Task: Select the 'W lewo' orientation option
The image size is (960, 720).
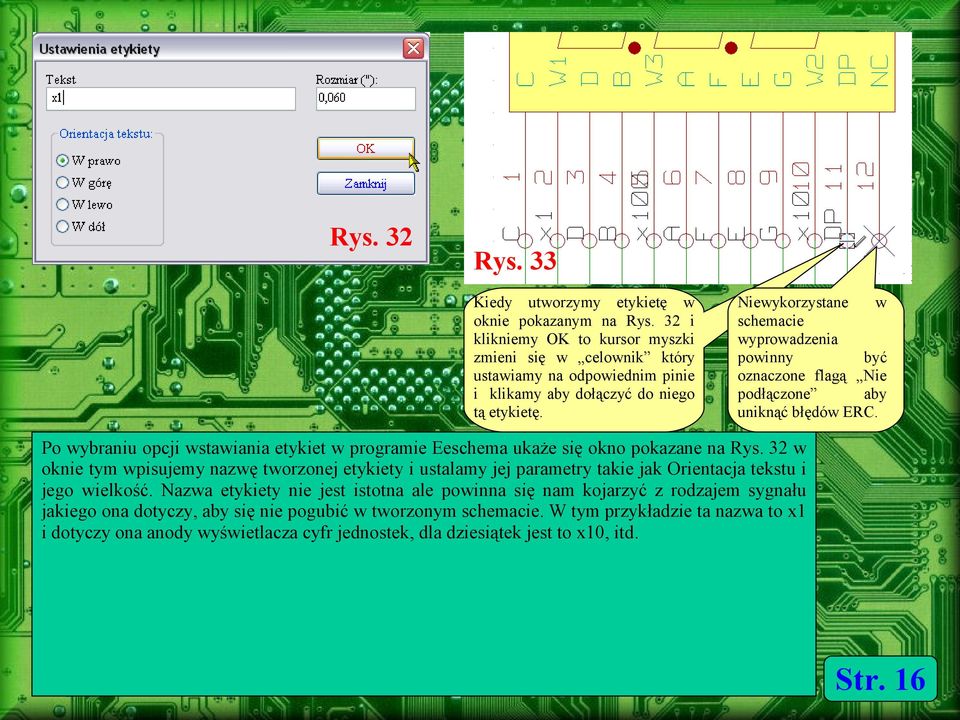Action: (84, 204)
